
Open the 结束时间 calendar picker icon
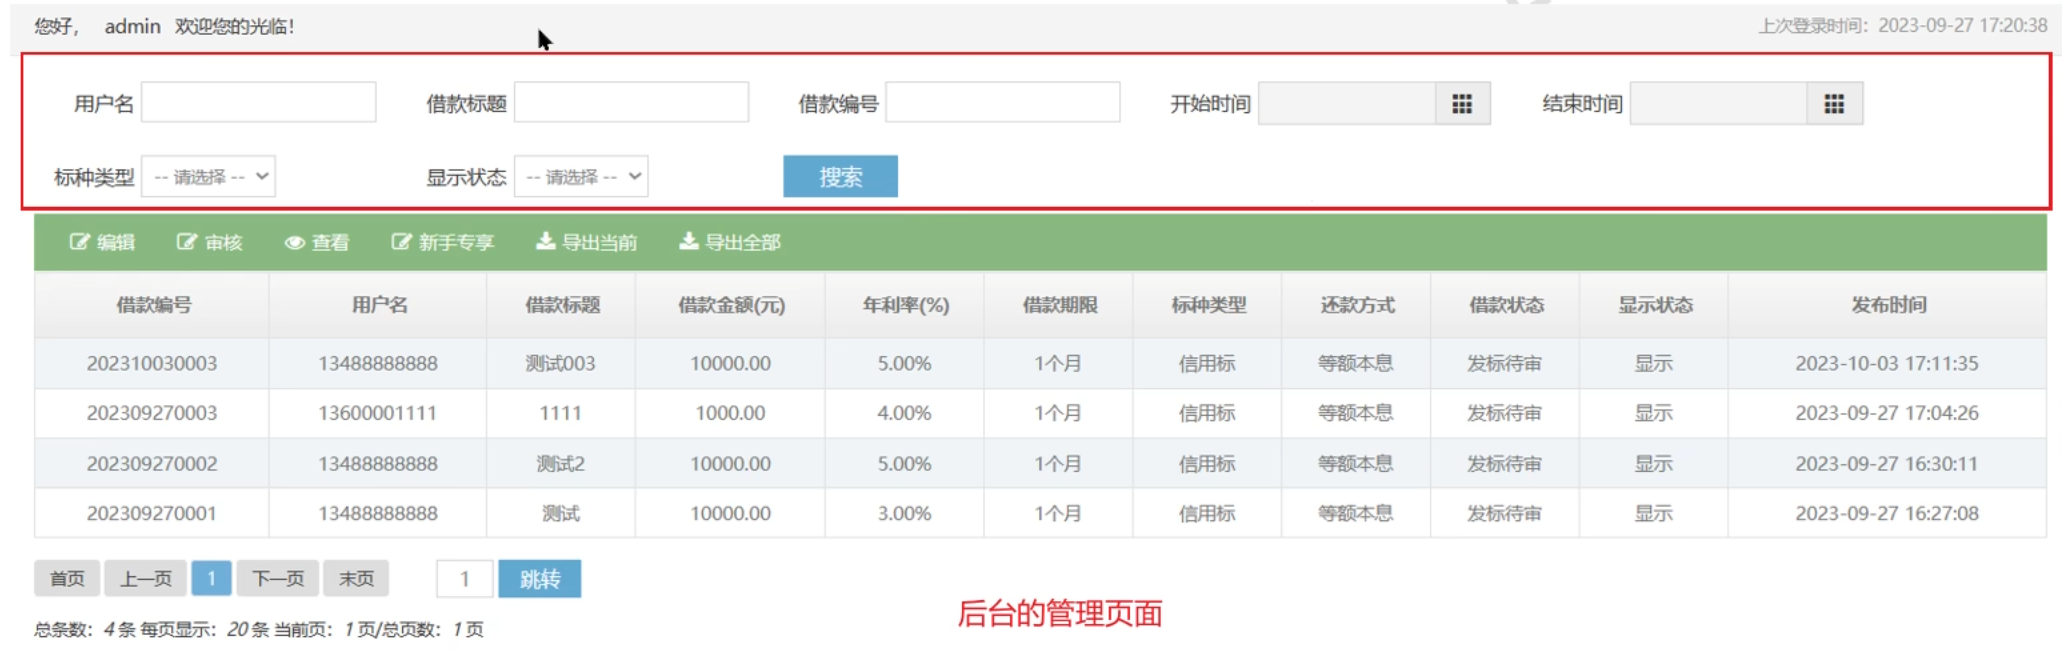tap(1833, 104)
